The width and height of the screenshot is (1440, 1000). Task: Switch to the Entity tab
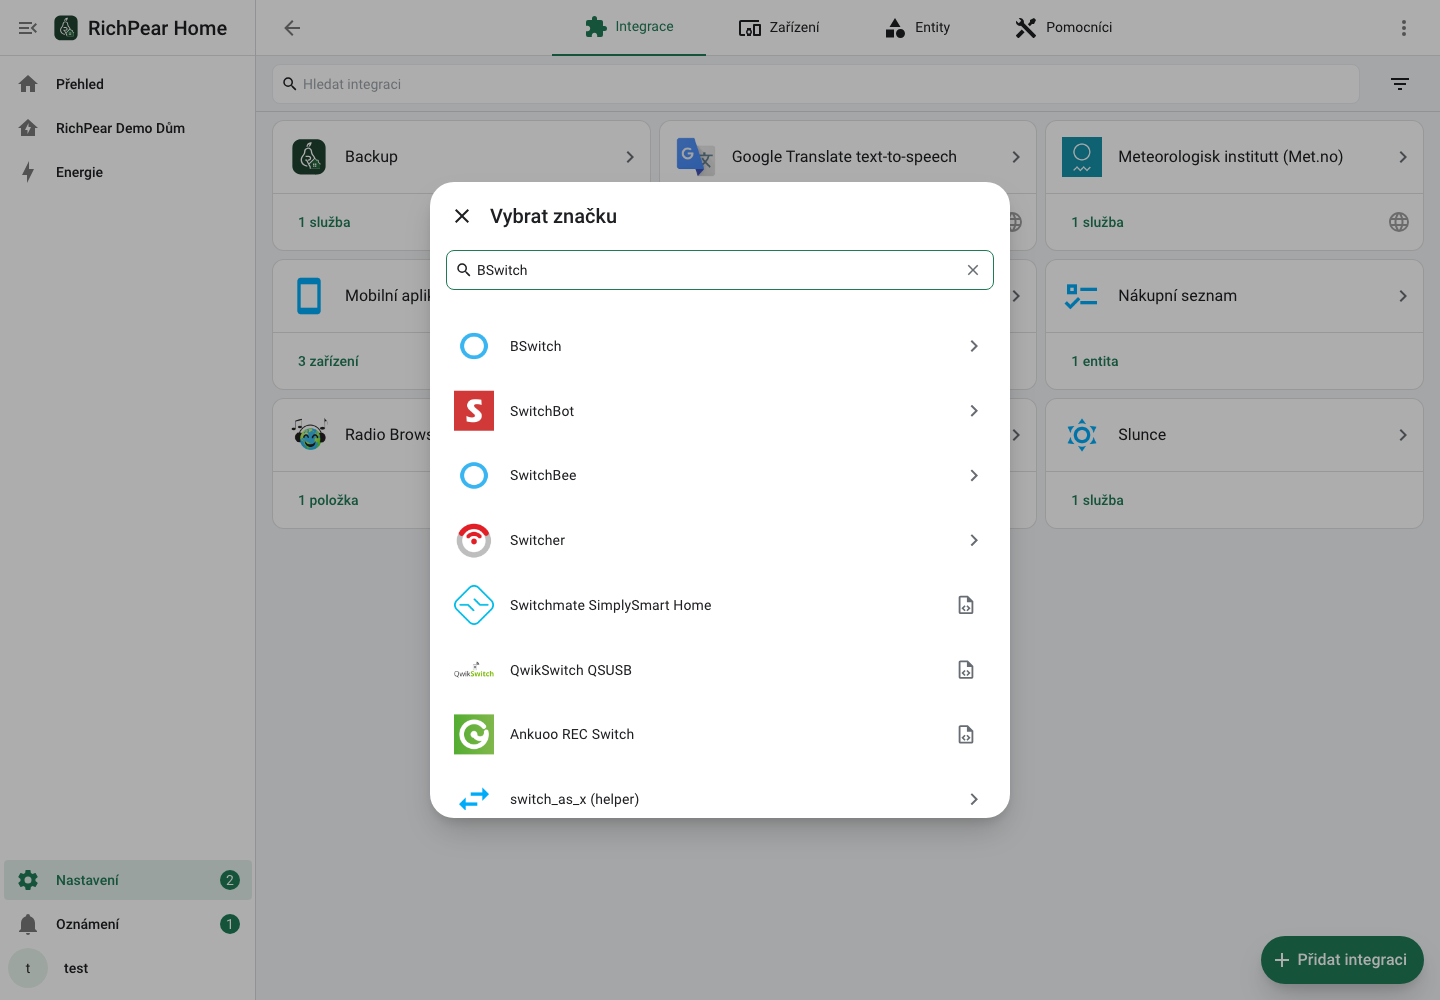pos(917,27)
